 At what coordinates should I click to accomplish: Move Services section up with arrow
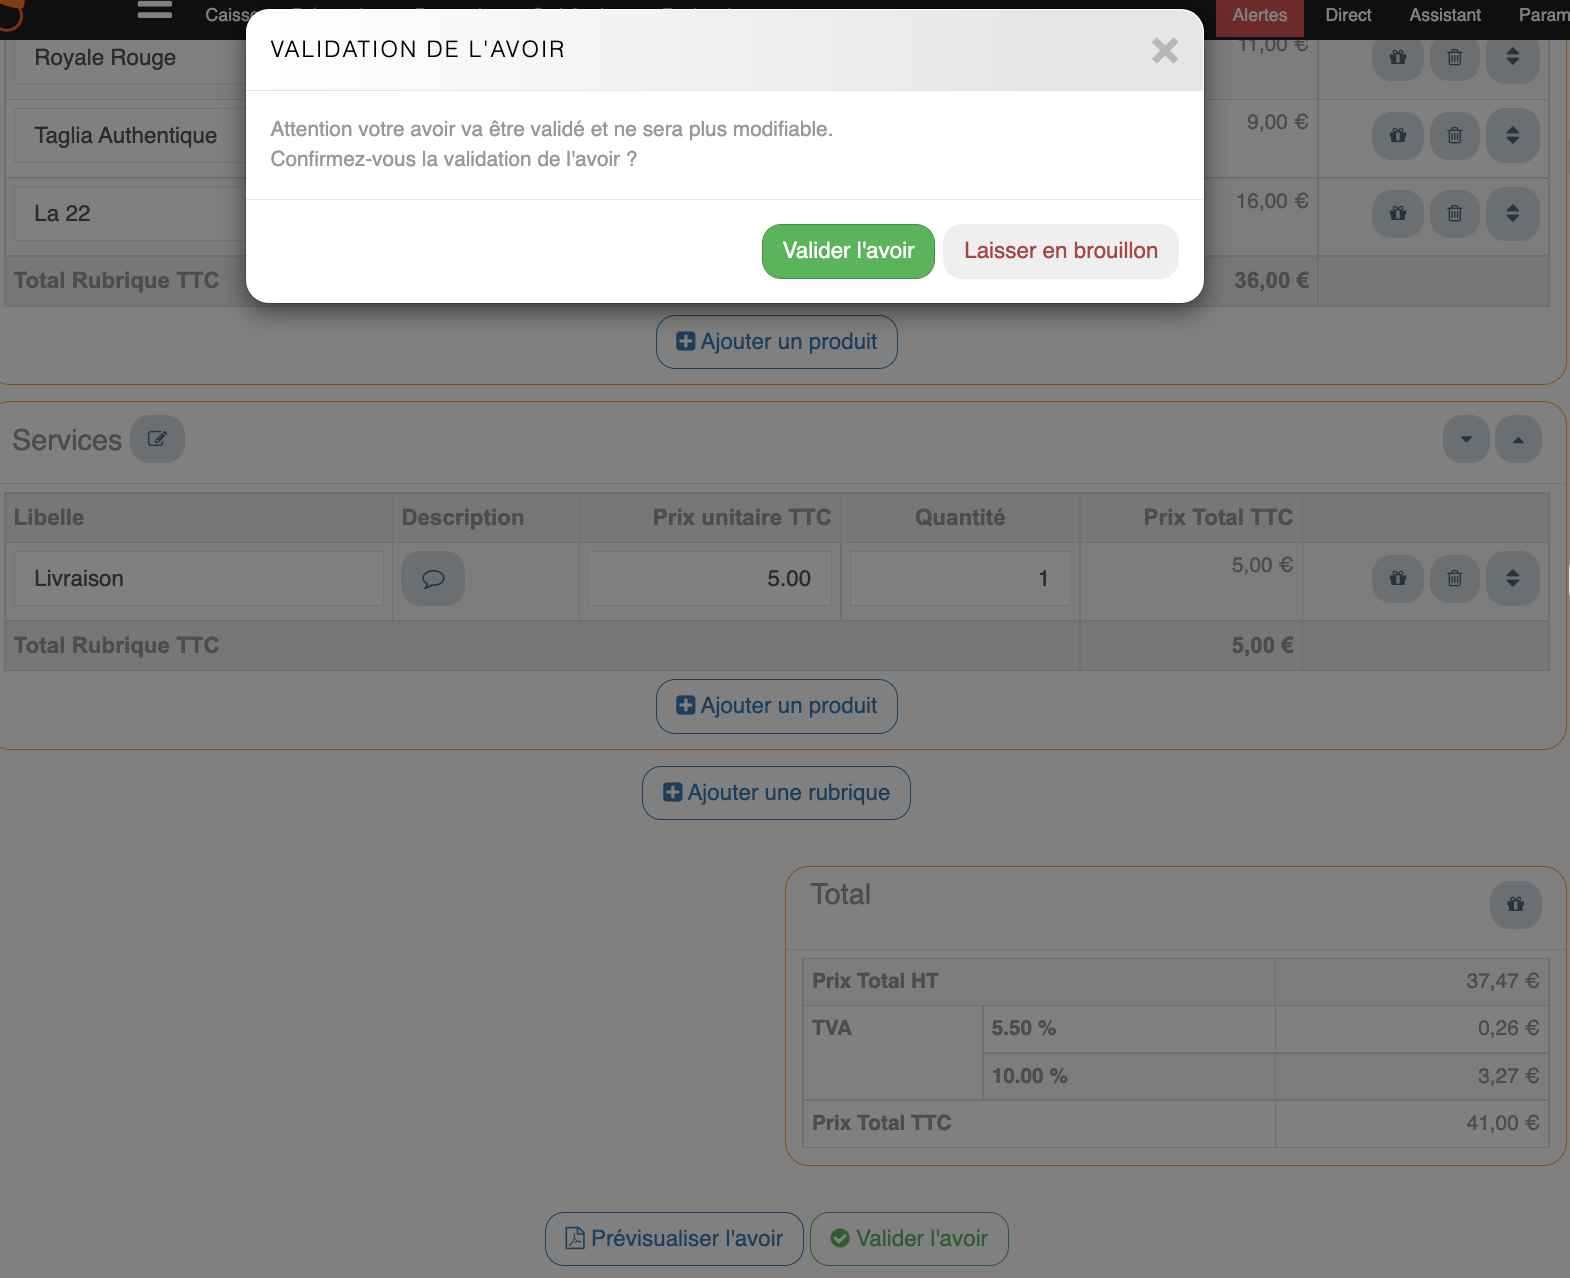coord(1518,440)
